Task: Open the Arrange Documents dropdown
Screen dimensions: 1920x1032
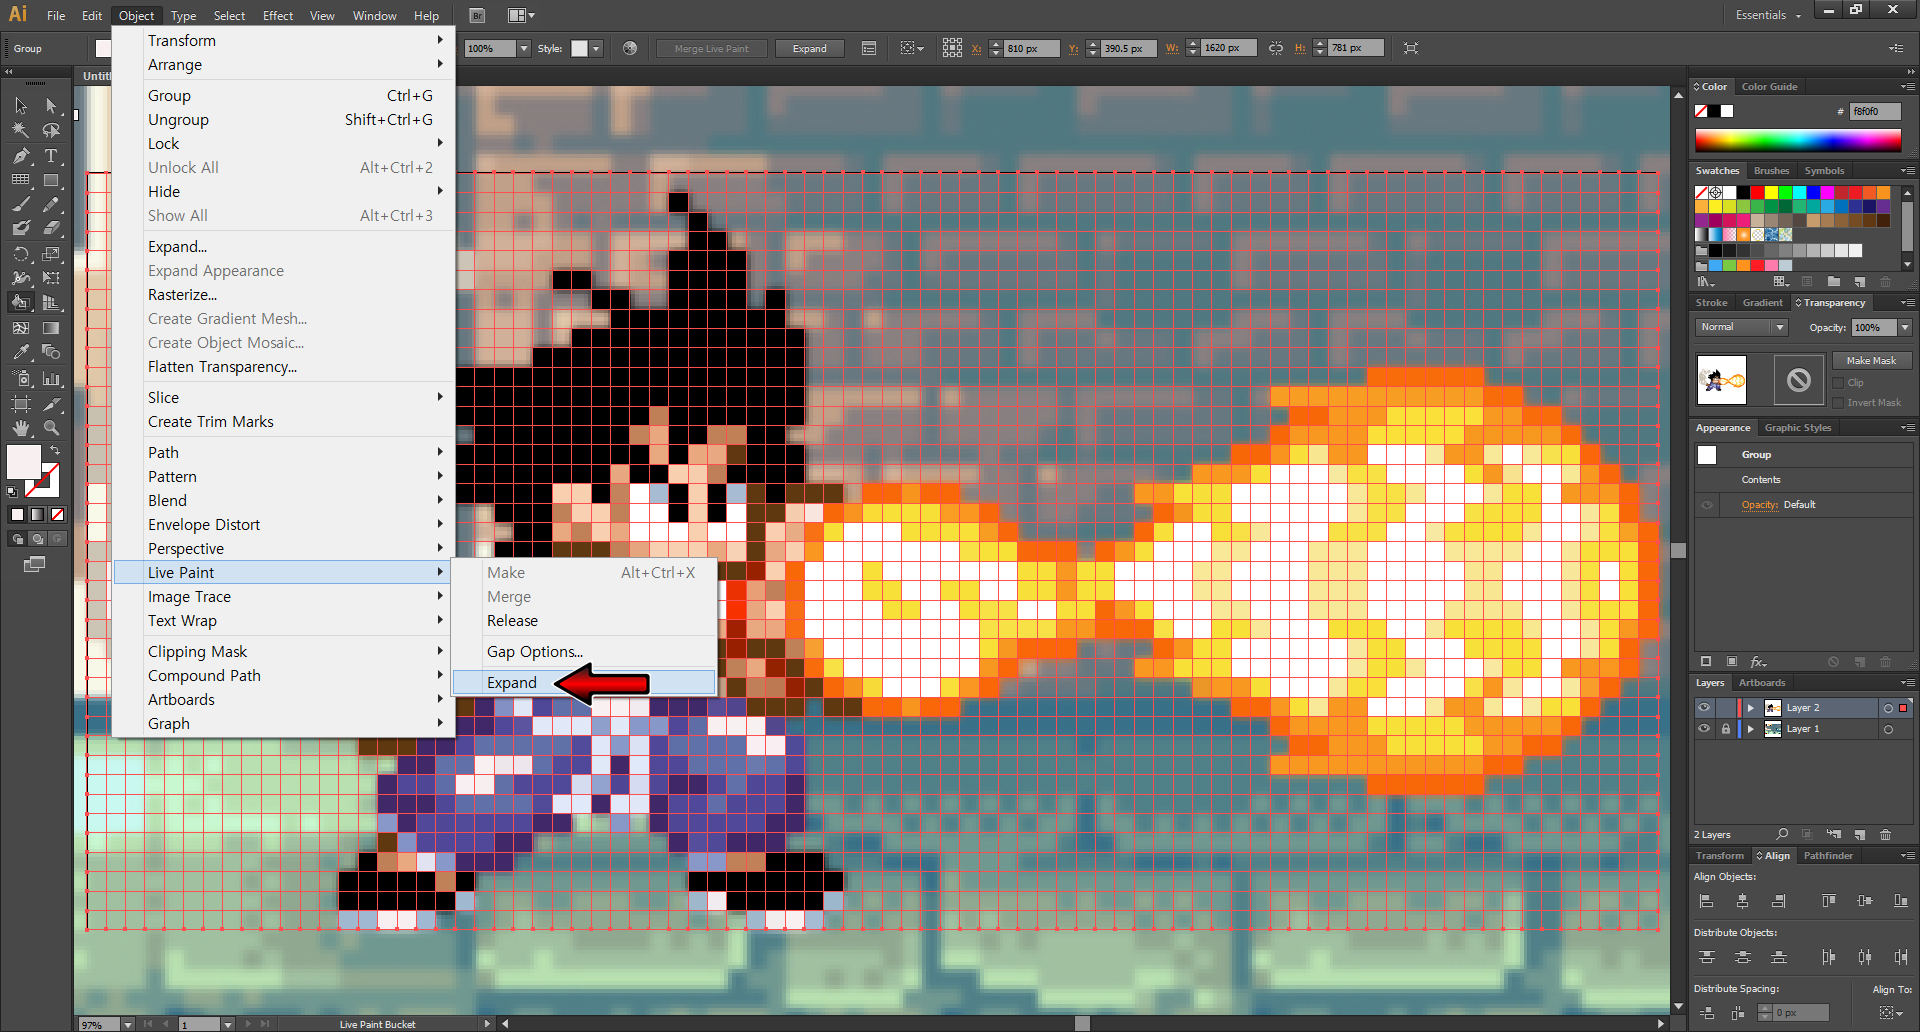Action: pyautogui.click(x=521, y=15)
